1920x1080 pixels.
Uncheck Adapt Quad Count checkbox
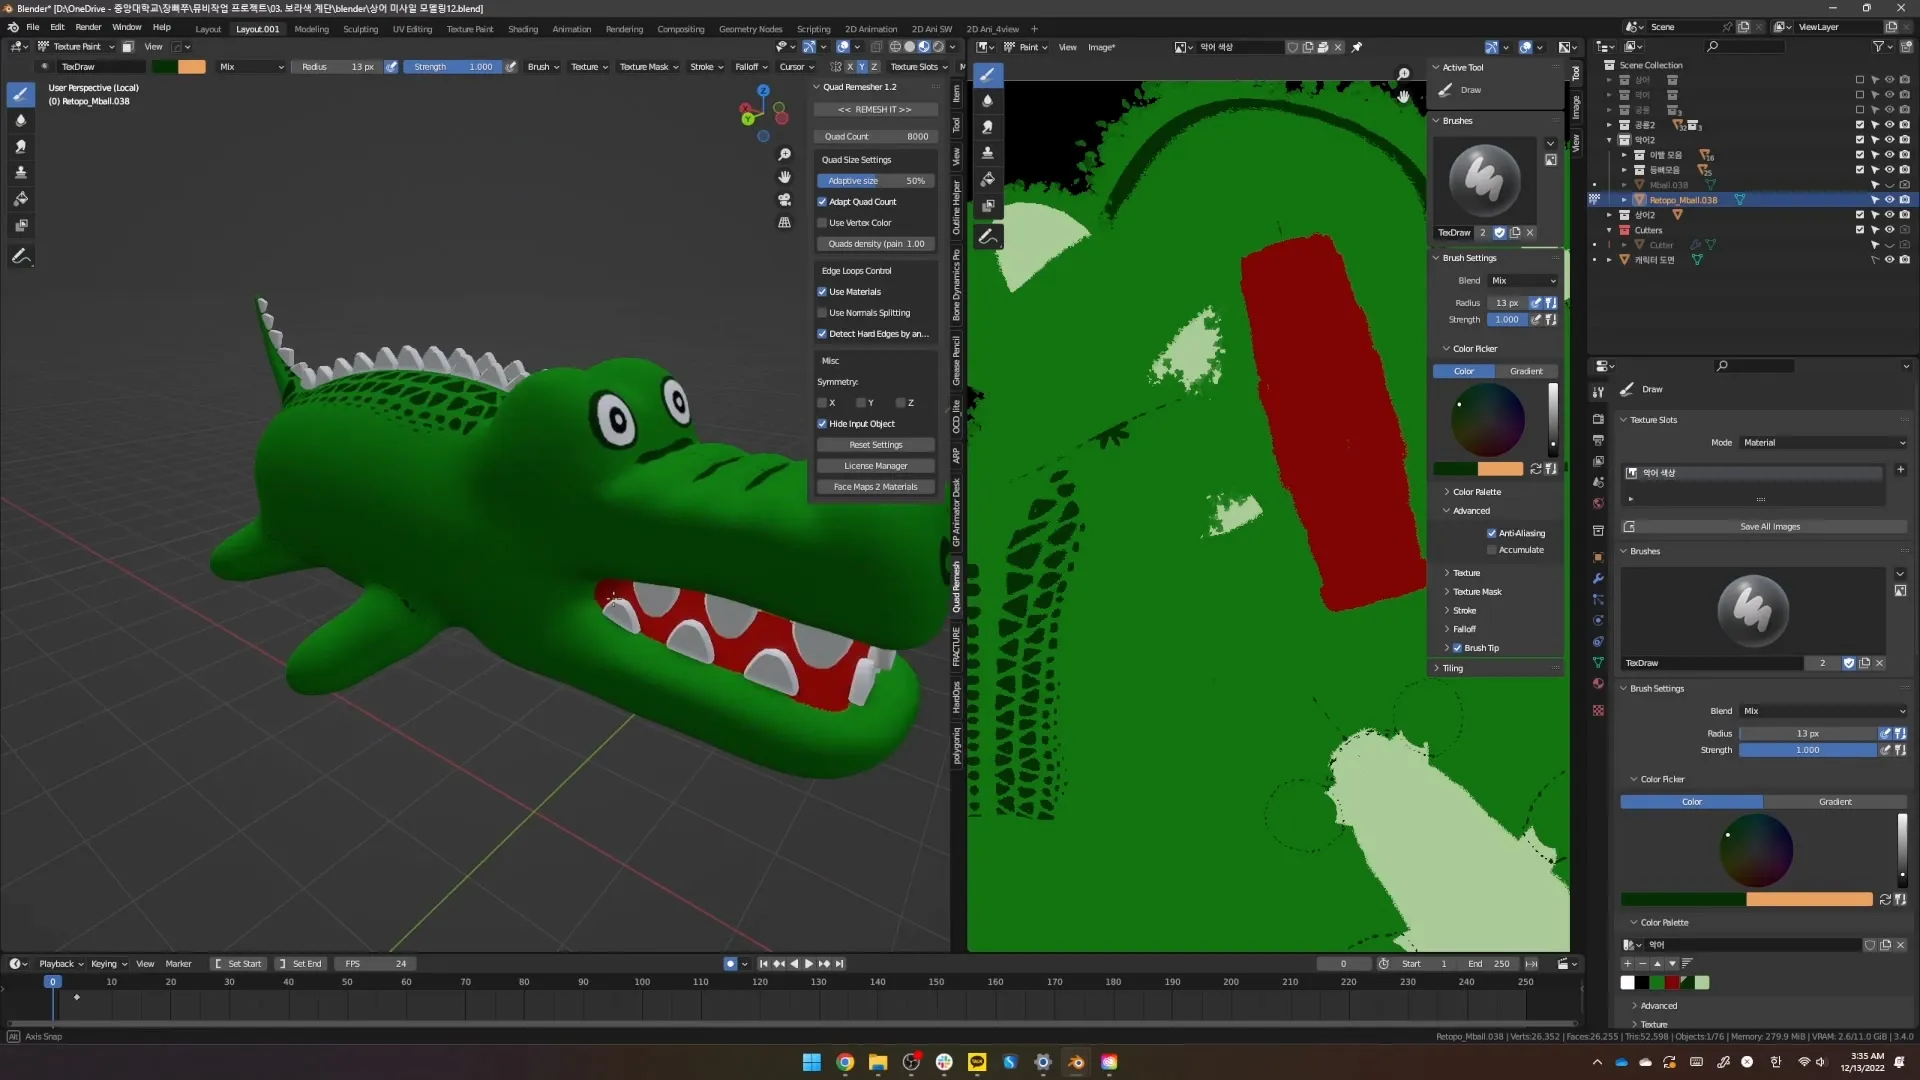(822, 202)
